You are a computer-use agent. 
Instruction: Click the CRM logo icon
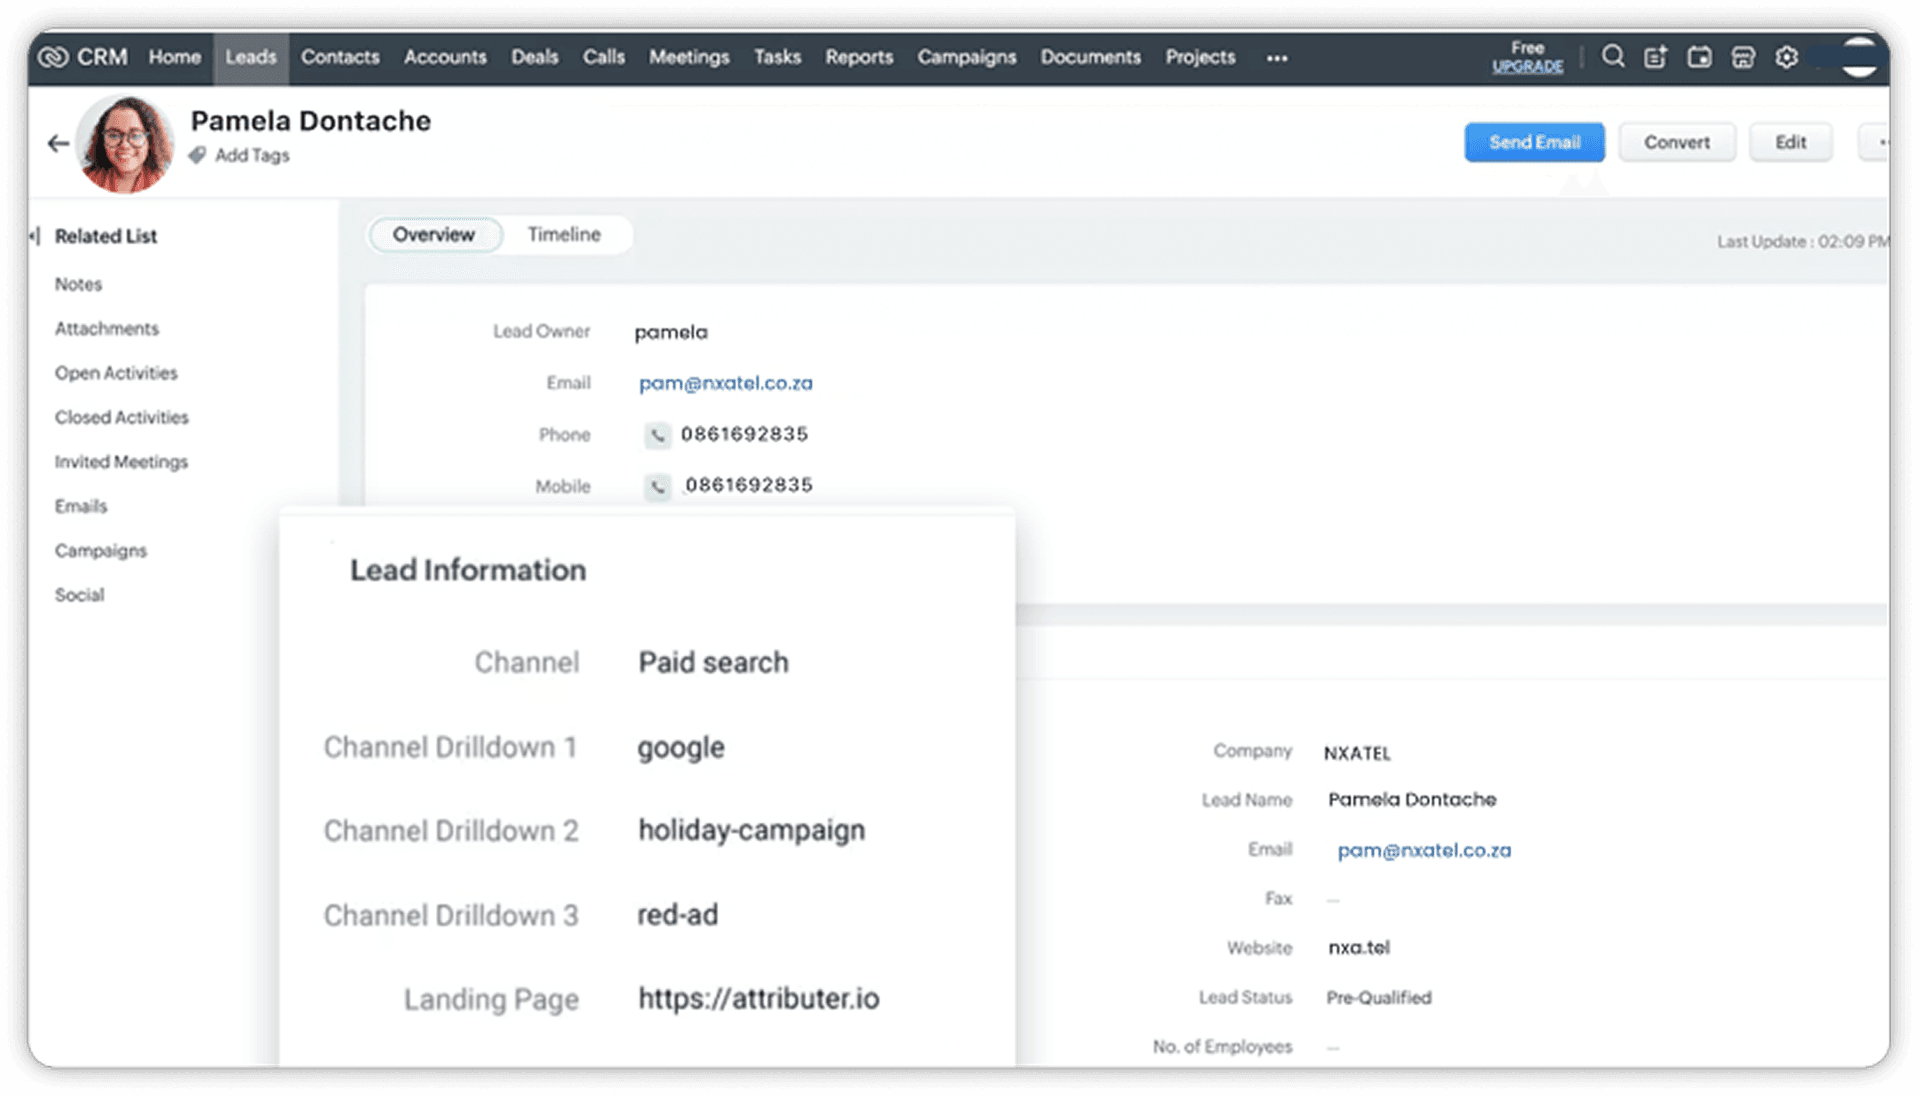tap(53, 57)
